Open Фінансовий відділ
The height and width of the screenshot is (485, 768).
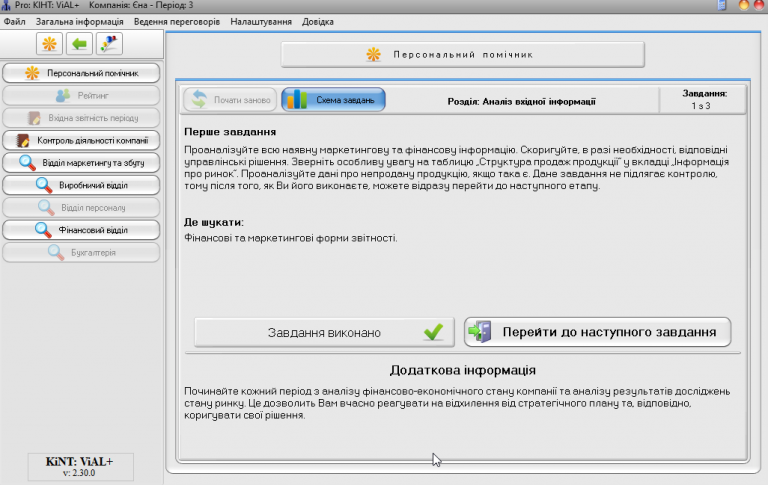coord(81,230)
